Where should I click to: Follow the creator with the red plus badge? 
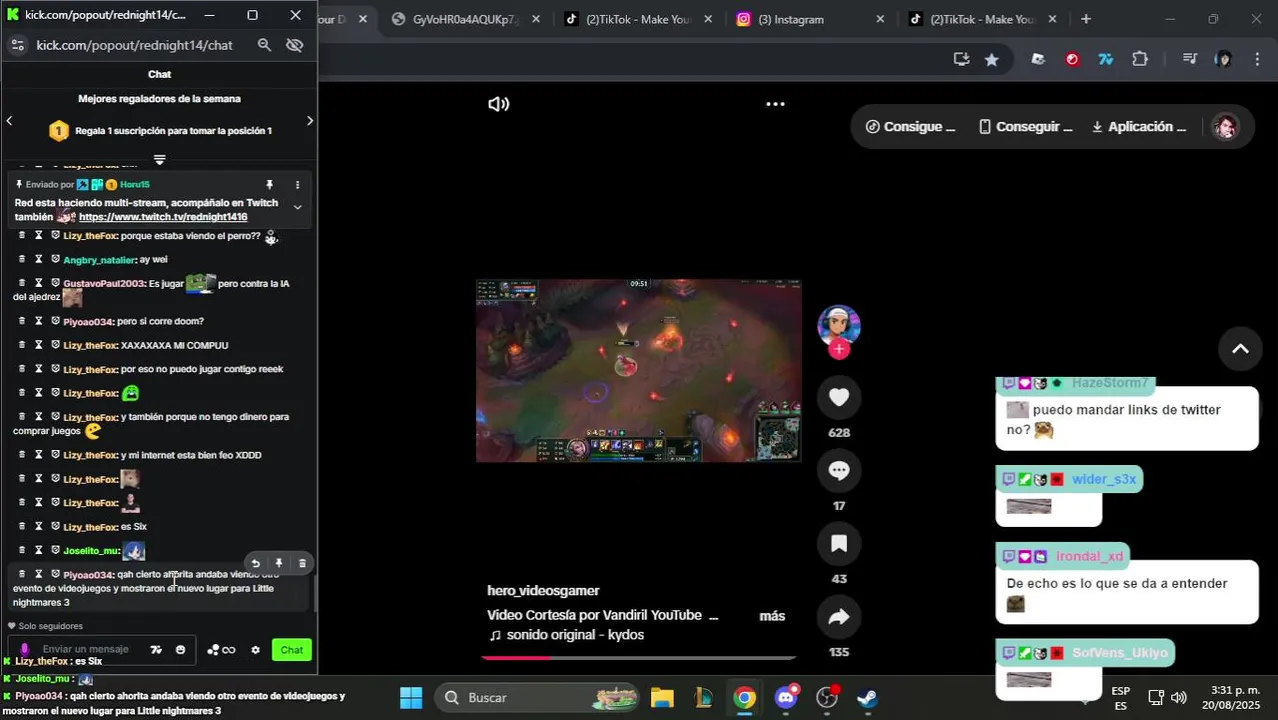pos(839,349)
